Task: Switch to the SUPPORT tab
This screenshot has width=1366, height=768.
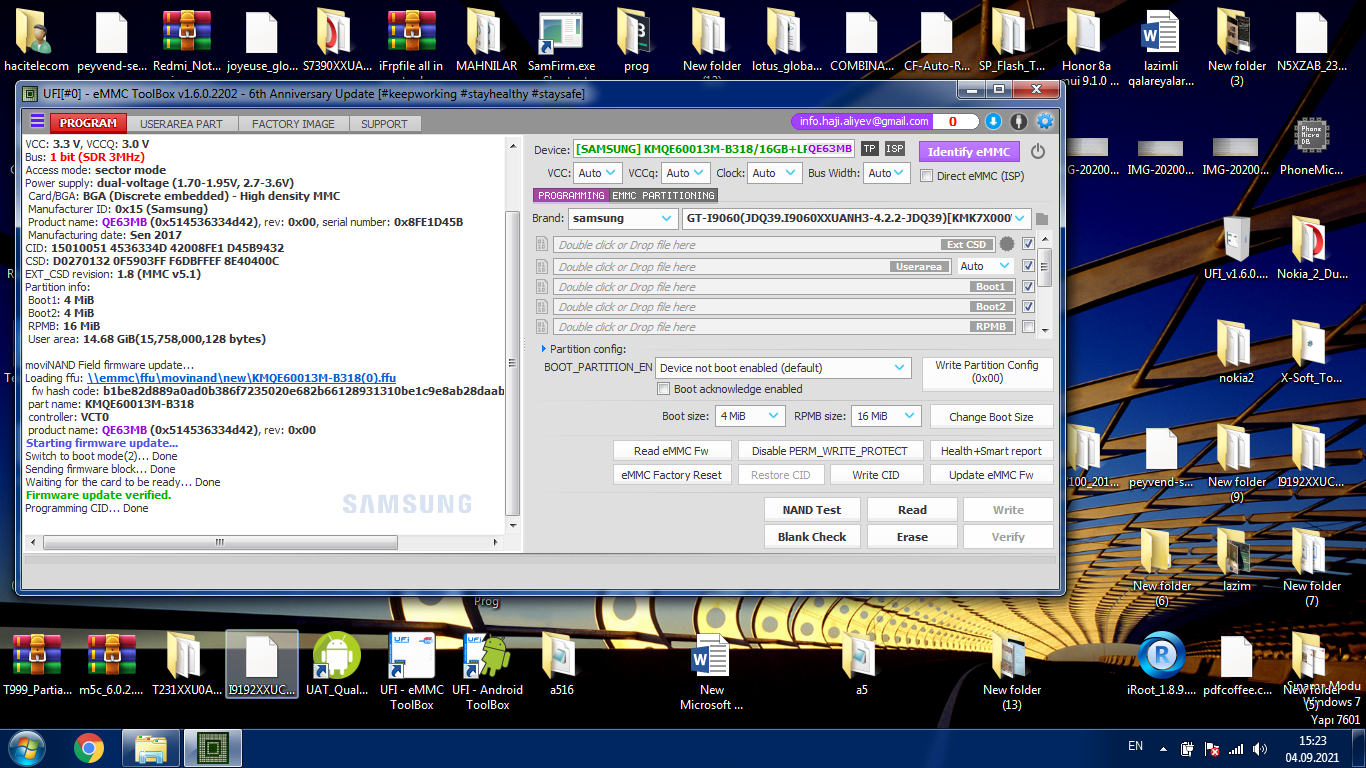Action: 385,124
